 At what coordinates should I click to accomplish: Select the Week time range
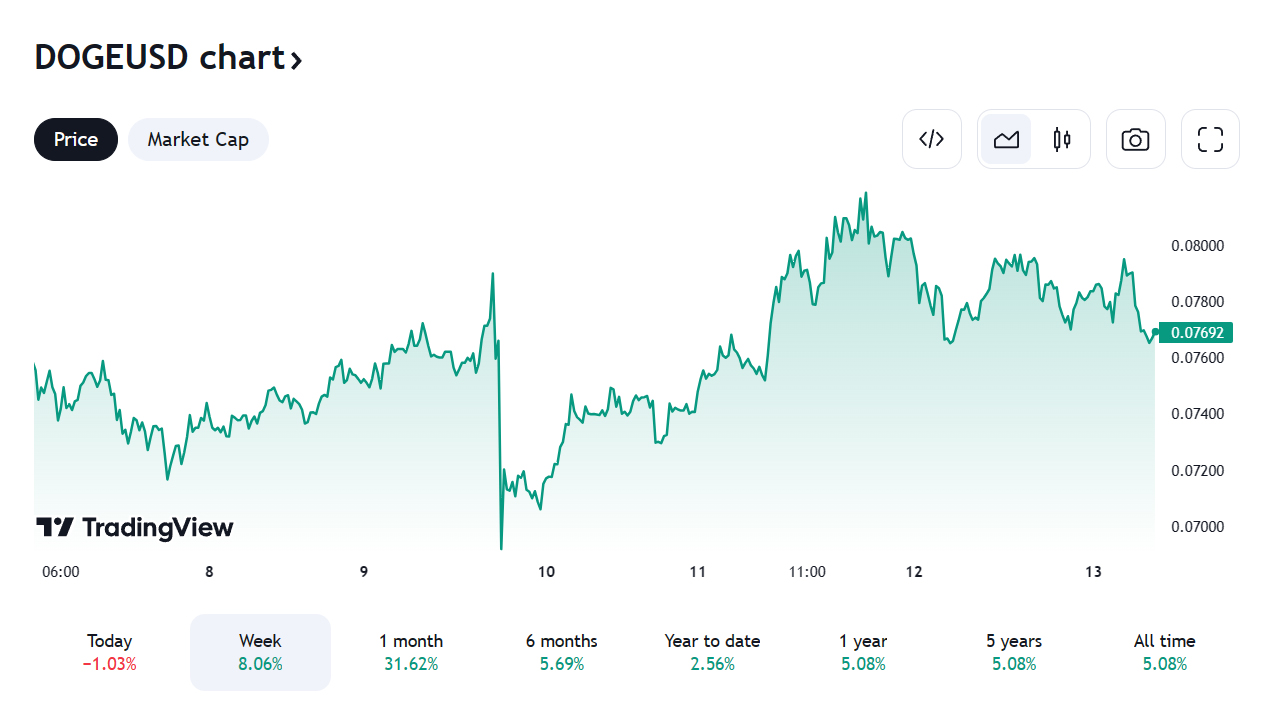pyautogui.click(x=260, y=651)
